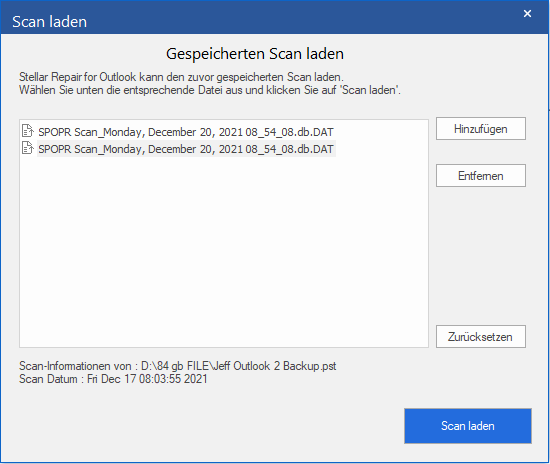Close the Scan laden dialog

527,14
